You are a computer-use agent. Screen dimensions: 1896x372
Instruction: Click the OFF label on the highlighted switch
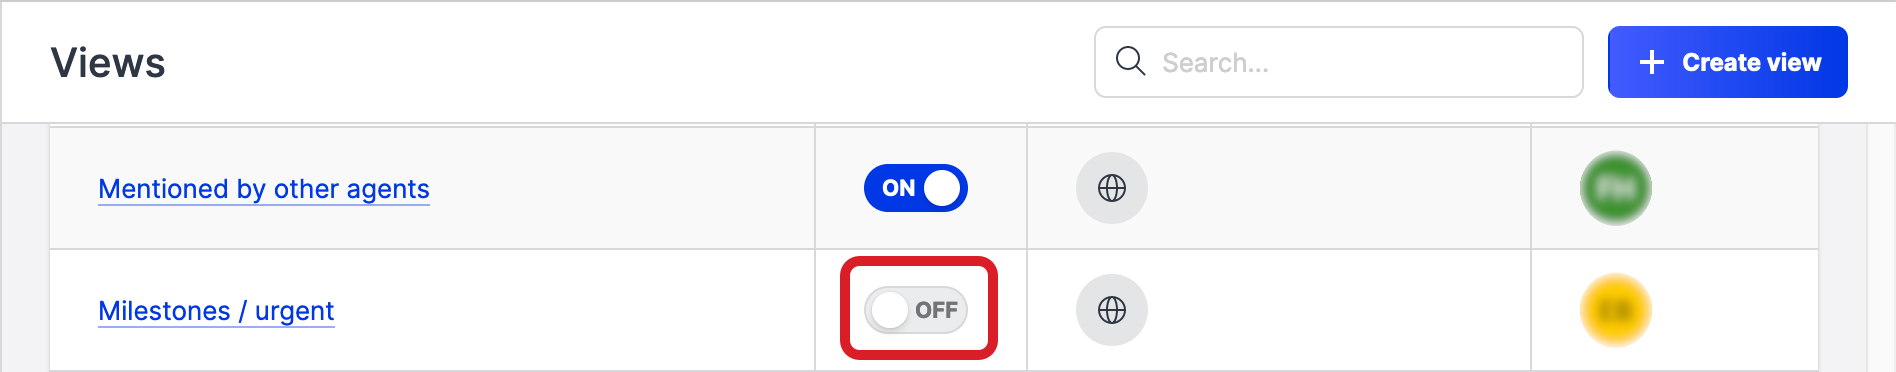point(936,310)
